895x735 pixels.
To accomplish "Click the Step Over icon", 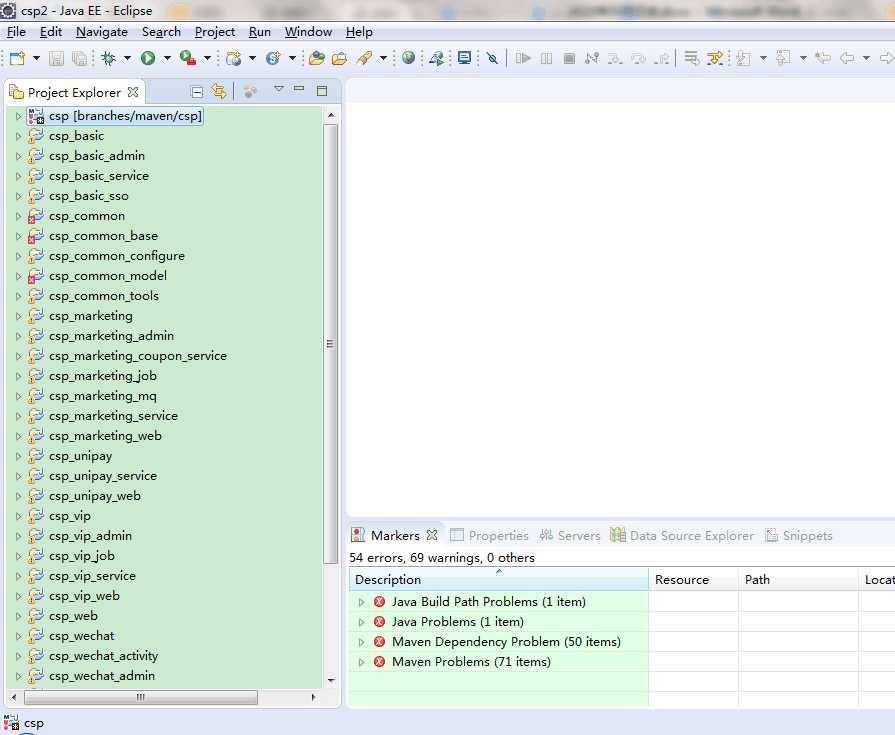I will 638,58.
